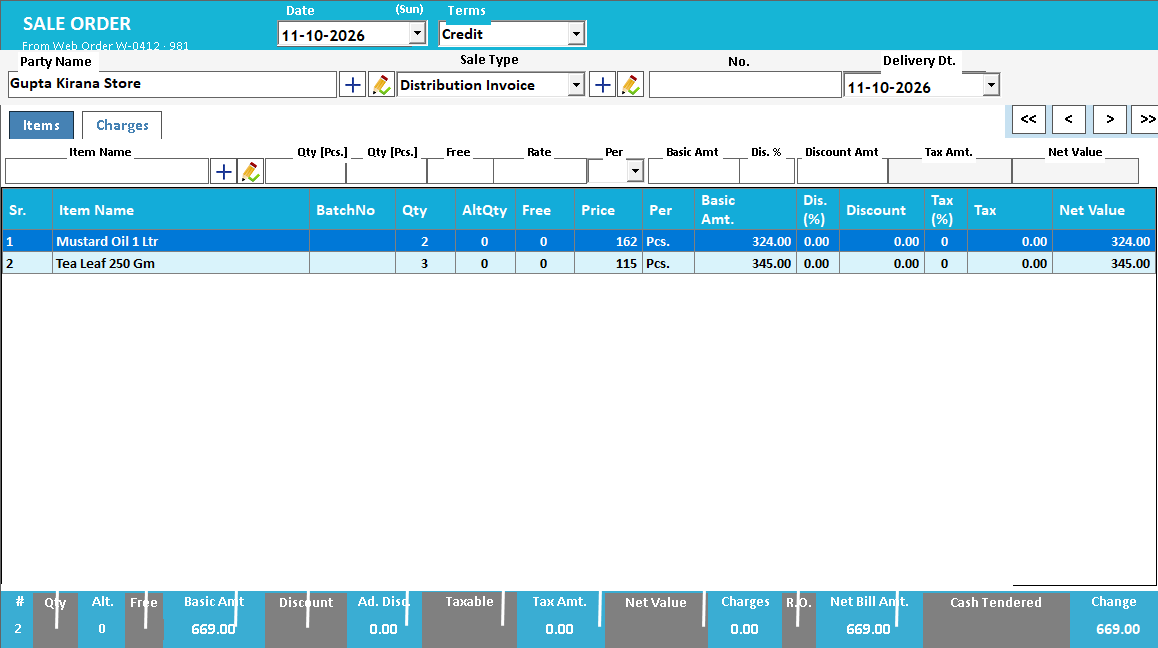Select the Tea Leaf 250 Gm row
The width and height of the screenshot is (1158, 648).
pyautogui.click(x=579, y=263)
